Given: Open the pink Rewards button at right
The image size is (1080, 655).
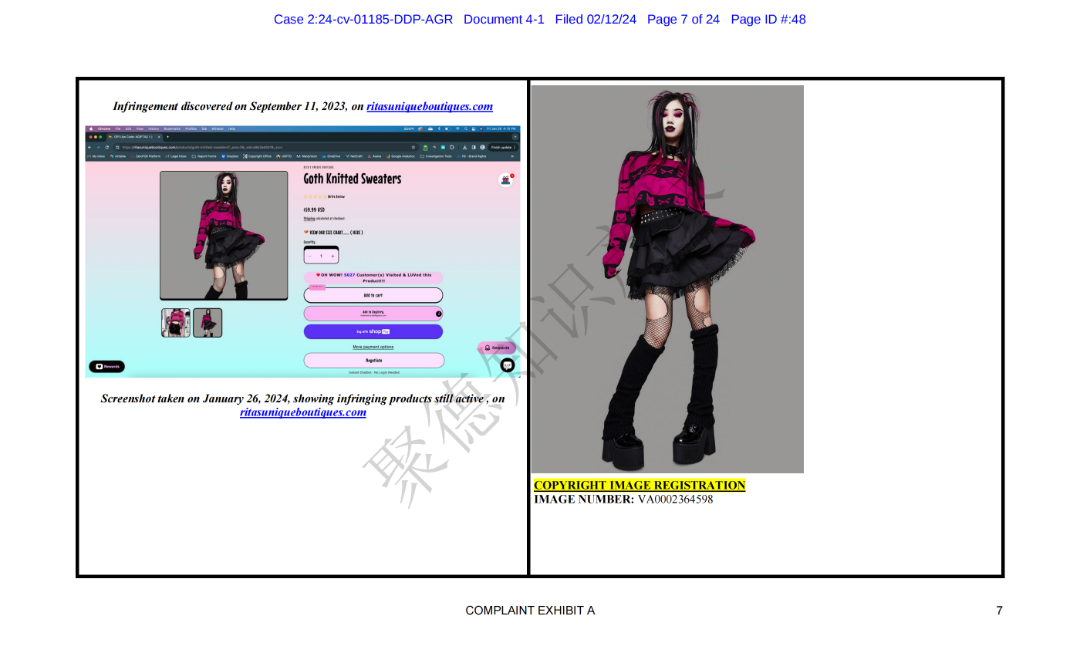Looking at the screenshot, I should [496, 348].
